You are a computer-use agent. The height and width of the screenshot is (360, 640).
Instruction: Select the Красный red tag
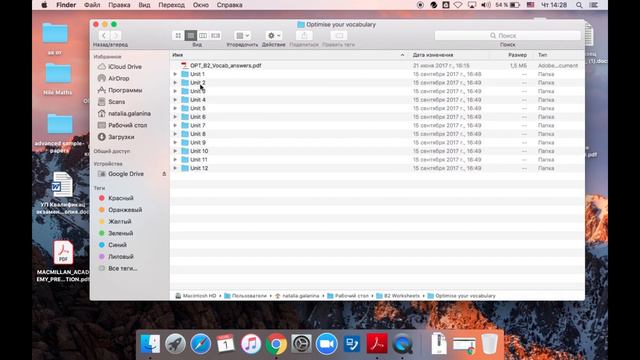tap(120, 198)
